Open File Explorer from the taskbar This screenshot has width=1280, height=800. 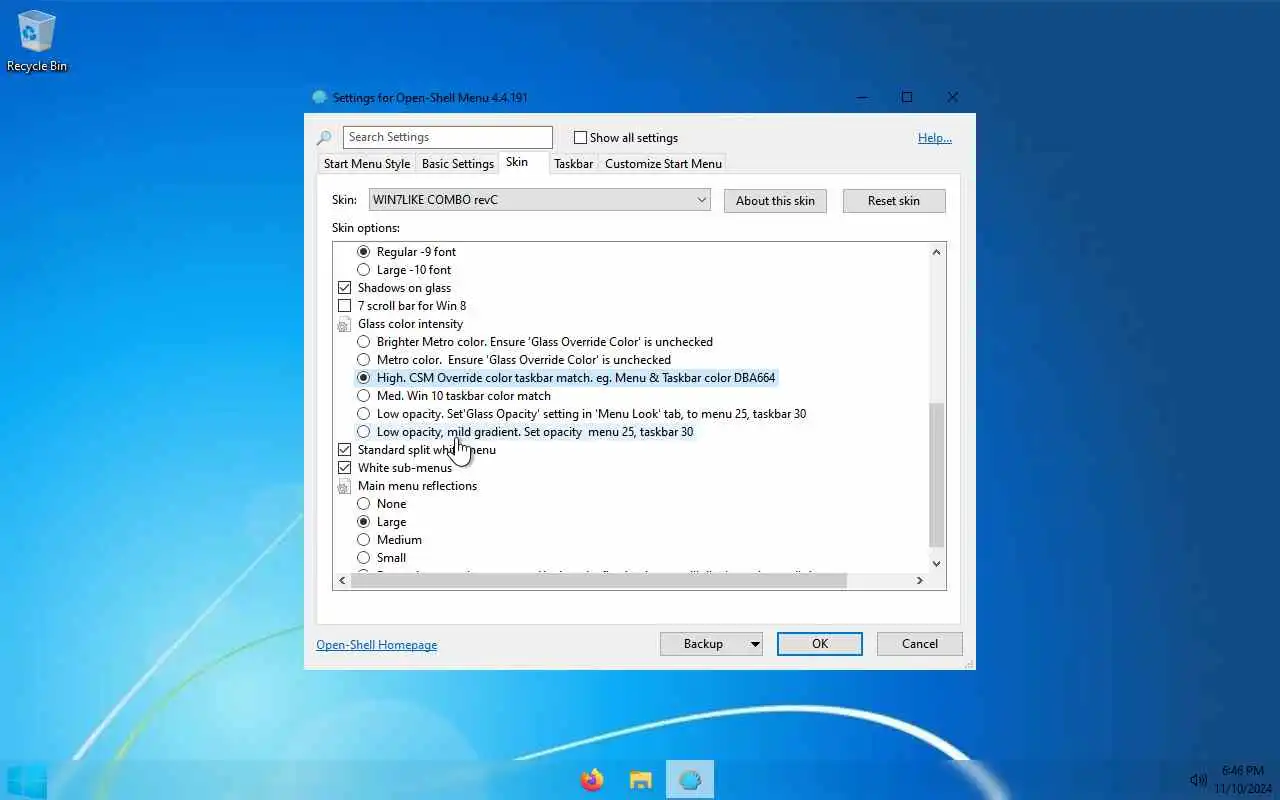pos(641,780)
